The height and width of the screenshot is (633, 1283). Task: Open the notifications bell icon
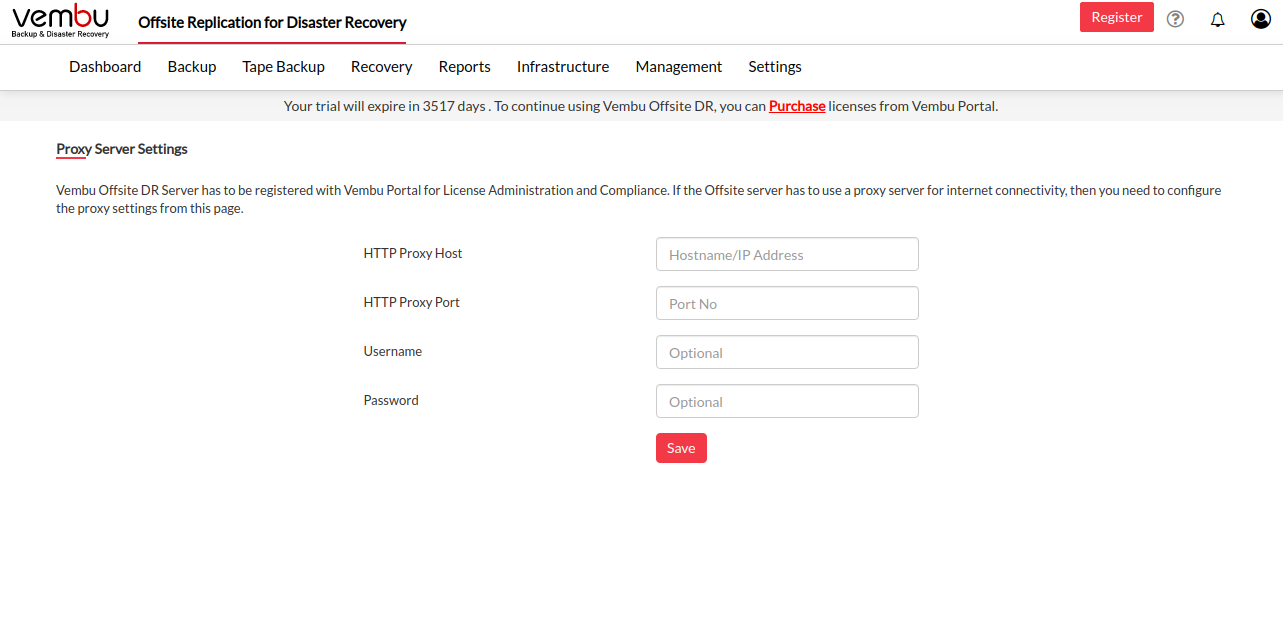tap(1217, 19)
